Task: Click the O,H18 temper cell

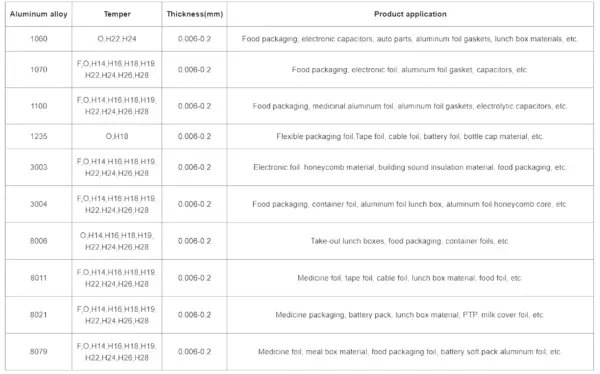Action: [117, 137]
